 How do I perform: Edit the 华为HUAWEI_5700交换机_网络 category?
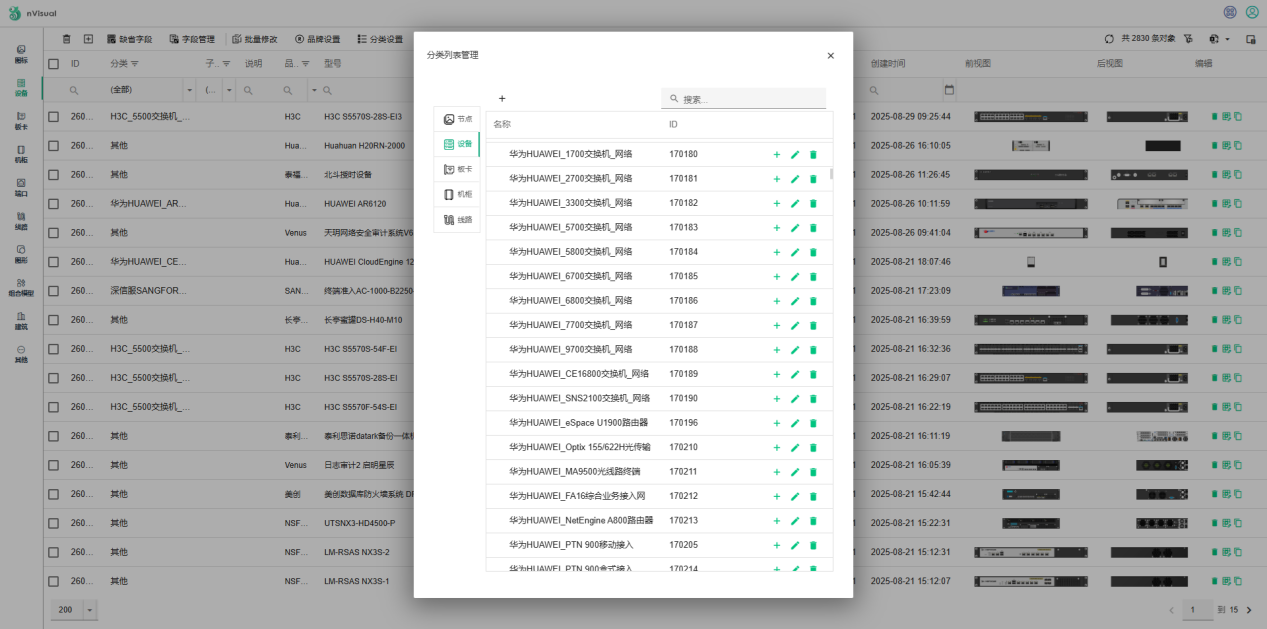coord(795,228)
